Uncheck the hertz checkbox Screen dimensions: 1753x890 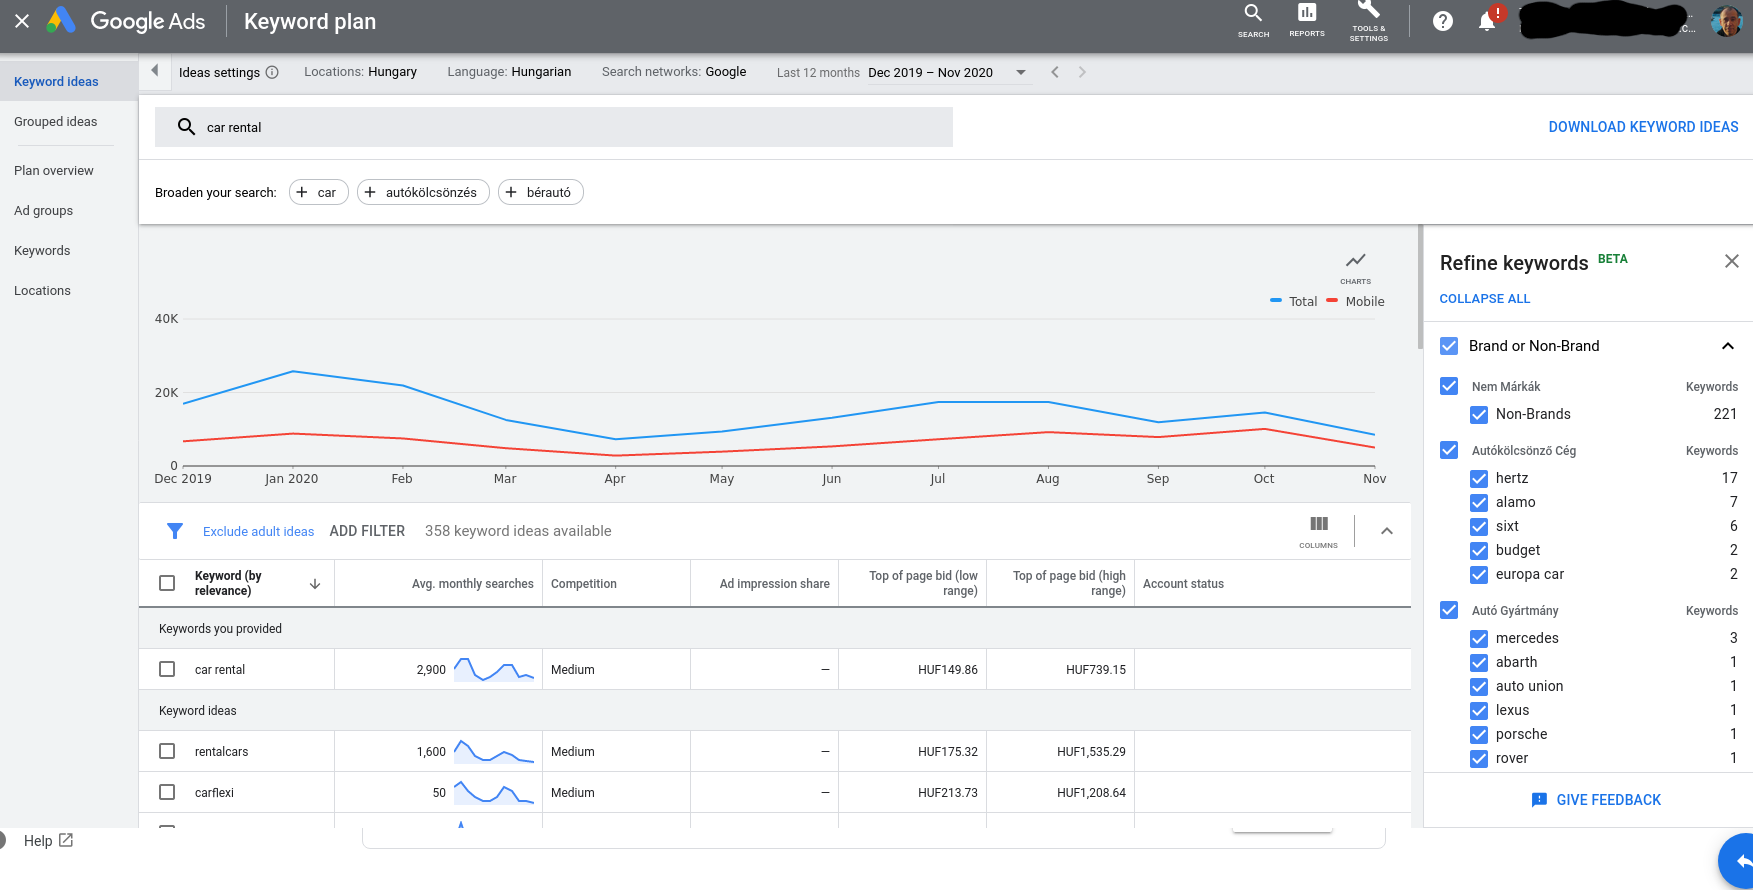[1479, 478]
